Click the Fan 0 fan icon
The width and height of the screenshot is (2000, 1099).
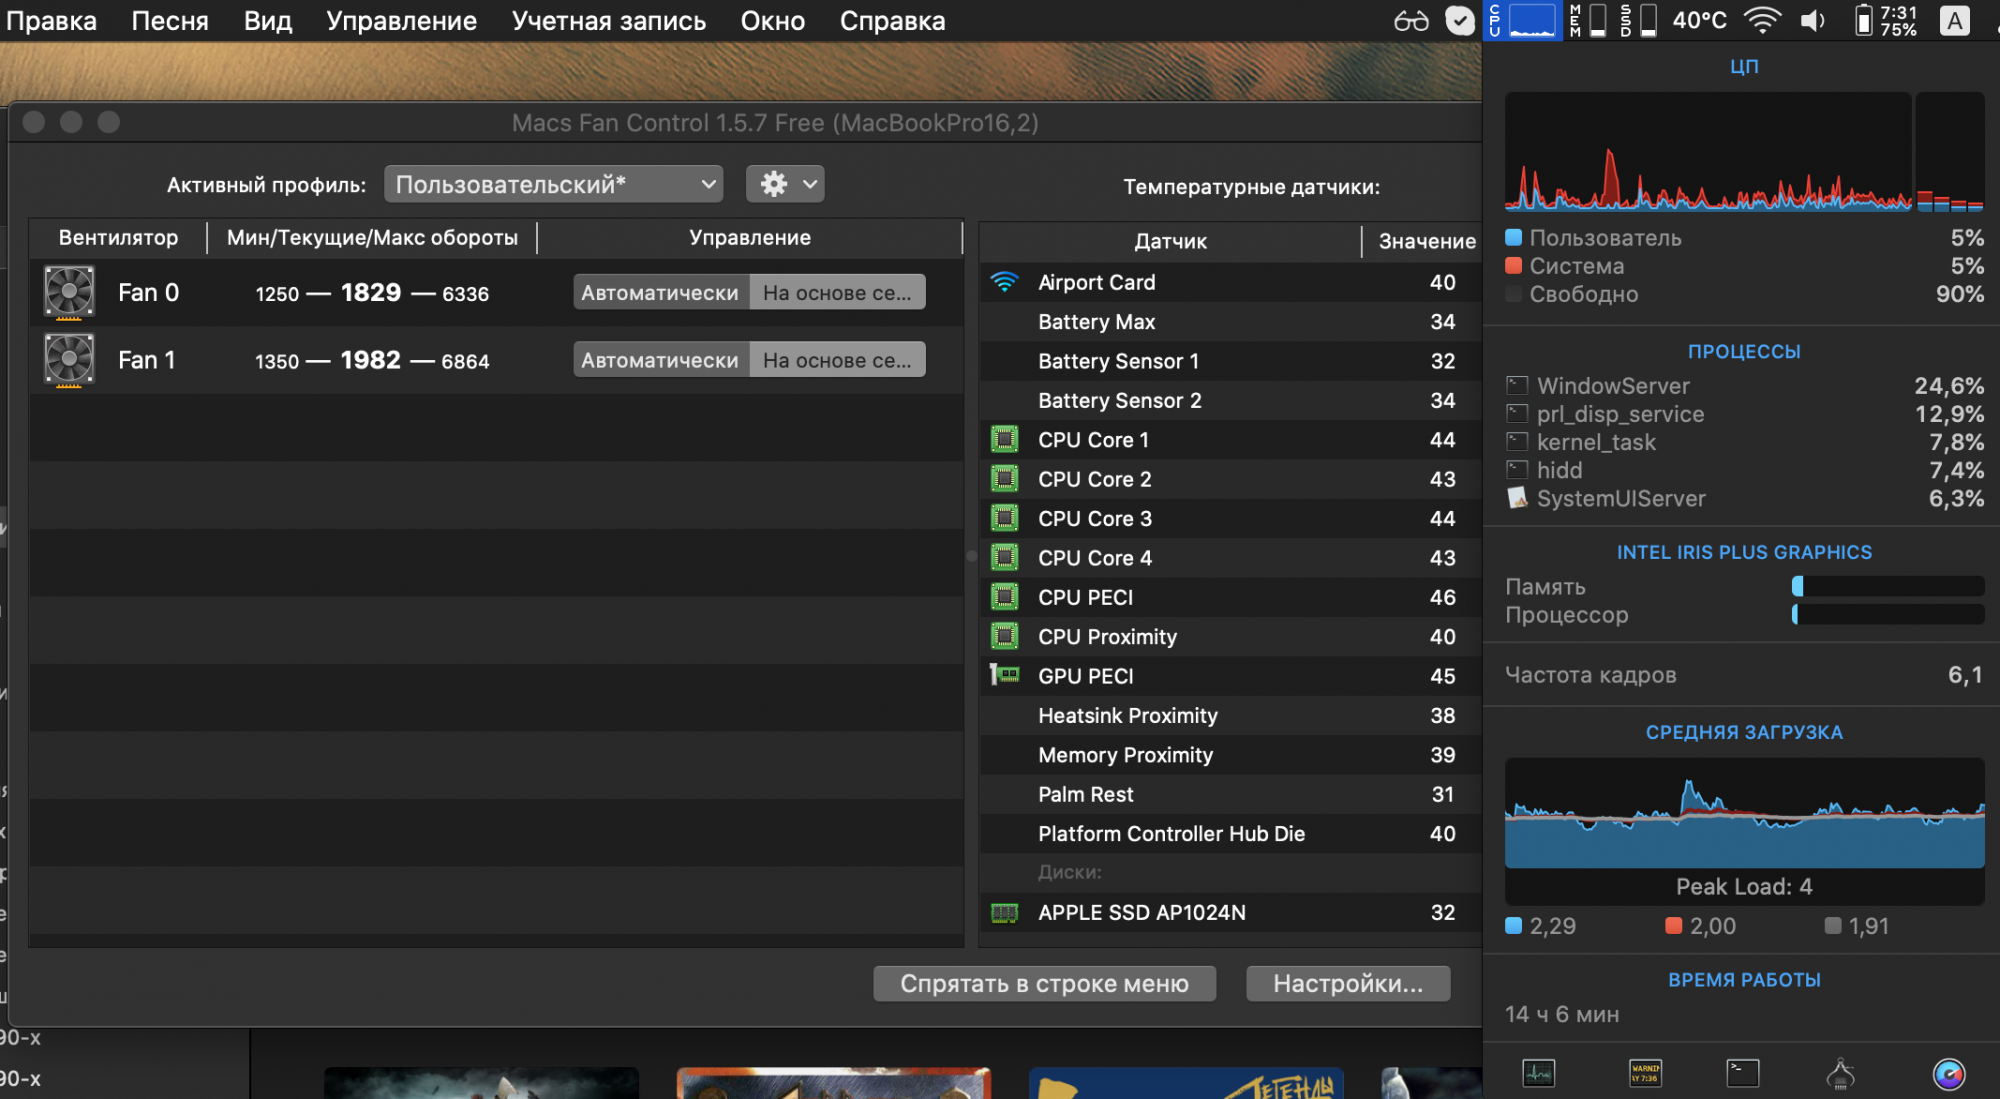(x=69, y=292)
